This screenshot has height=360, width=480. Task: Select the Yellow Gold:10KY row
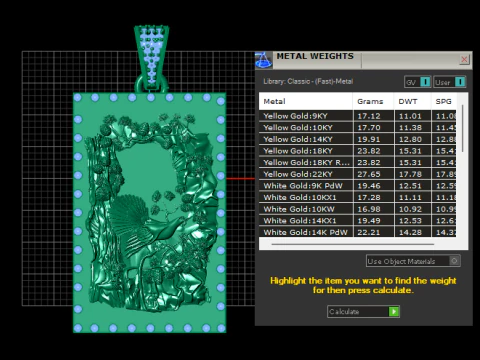pos(357,128)
